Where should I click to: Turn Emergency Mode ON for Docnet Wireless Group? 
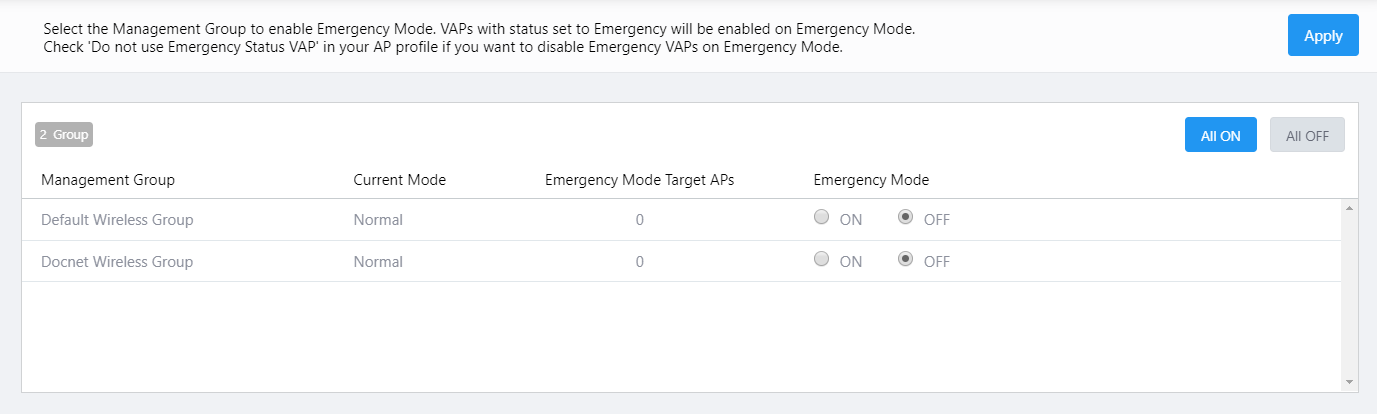pos(822,259)
